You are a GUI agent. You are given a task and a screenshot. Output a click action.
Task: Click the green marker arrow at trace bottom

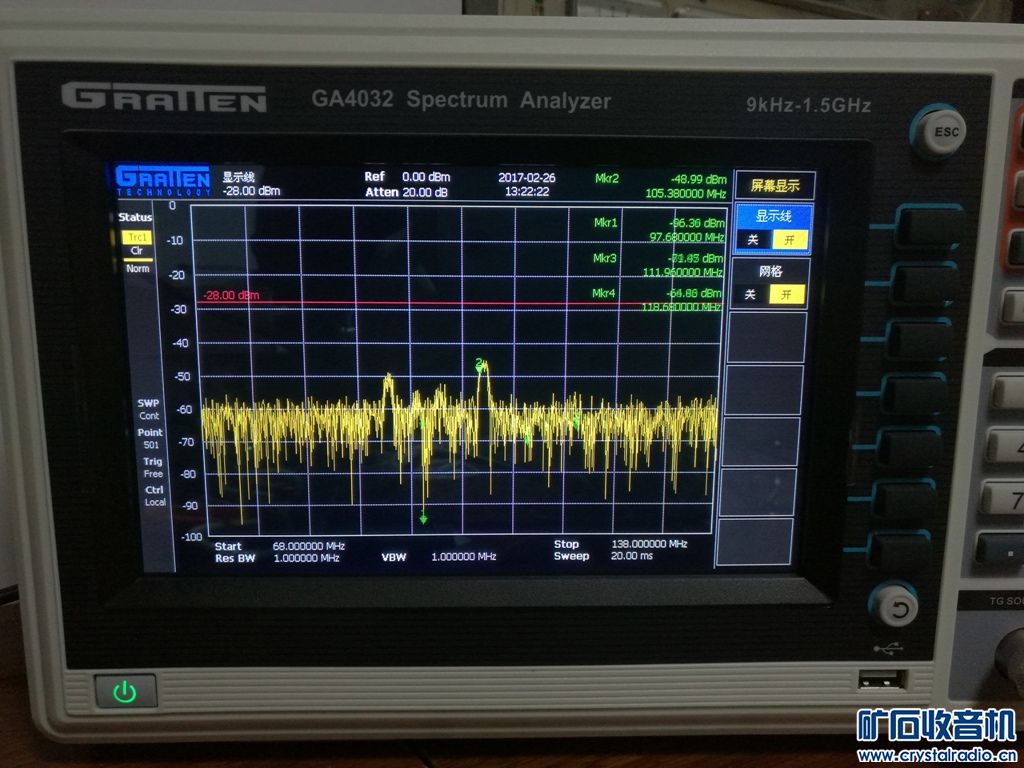pyautogui.click(x=423, y=519)
